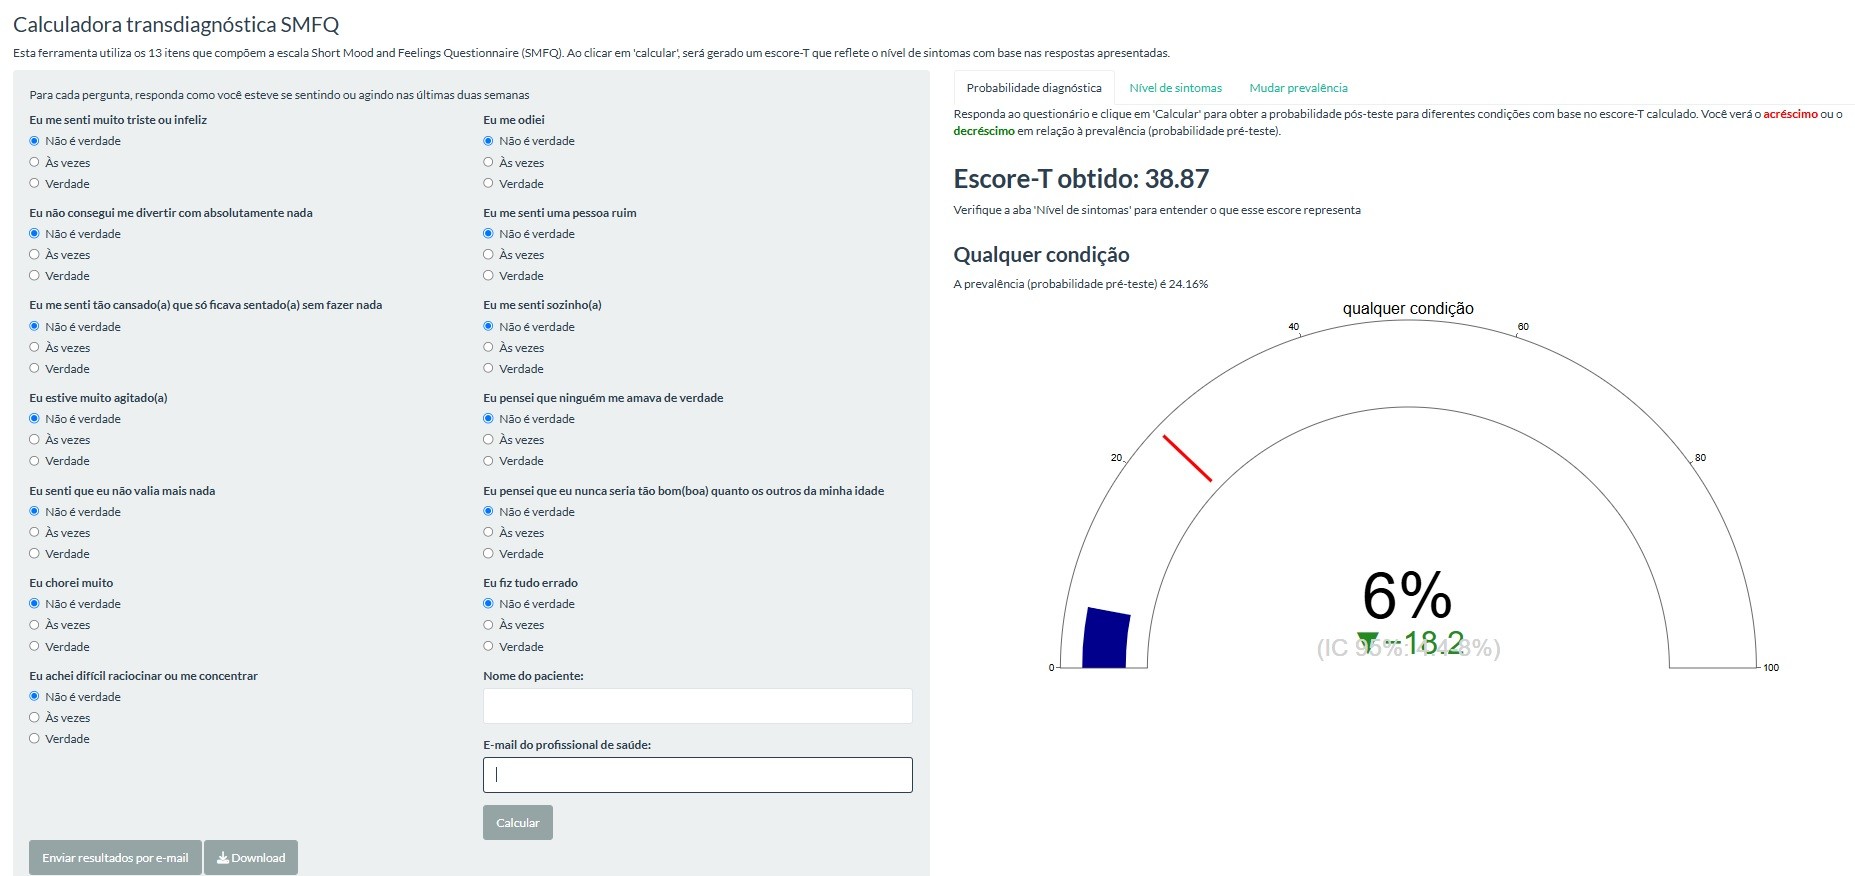
Task: Choose 'Verdade' for 'Eu me odiei'
Action: tap(489, 183)
